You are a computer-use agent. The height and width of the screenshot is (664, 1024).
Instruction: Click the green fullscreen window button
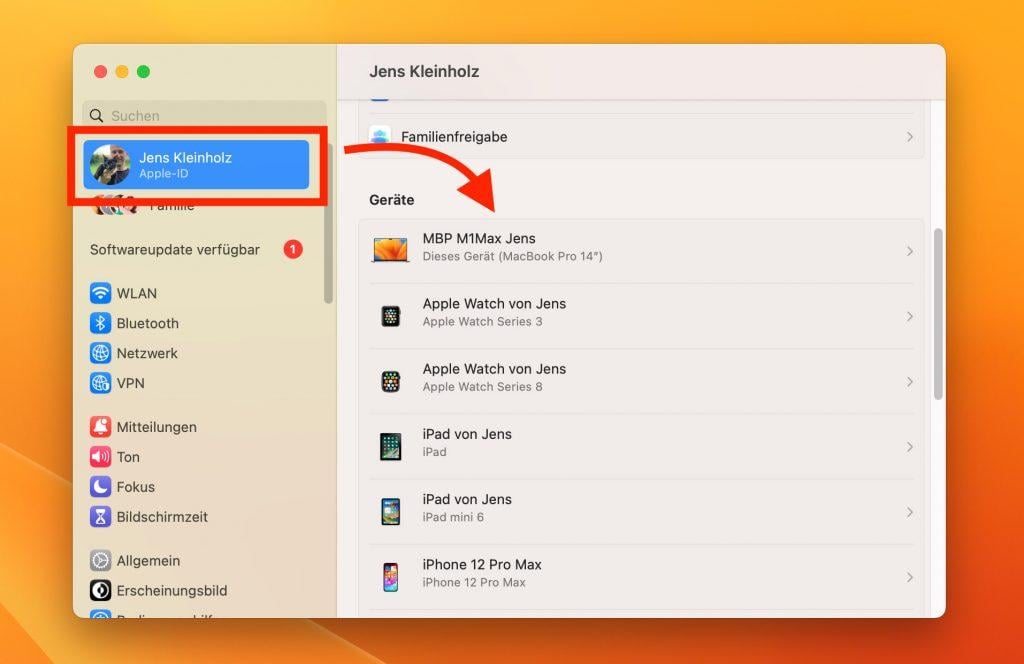(x=144, y=72)
